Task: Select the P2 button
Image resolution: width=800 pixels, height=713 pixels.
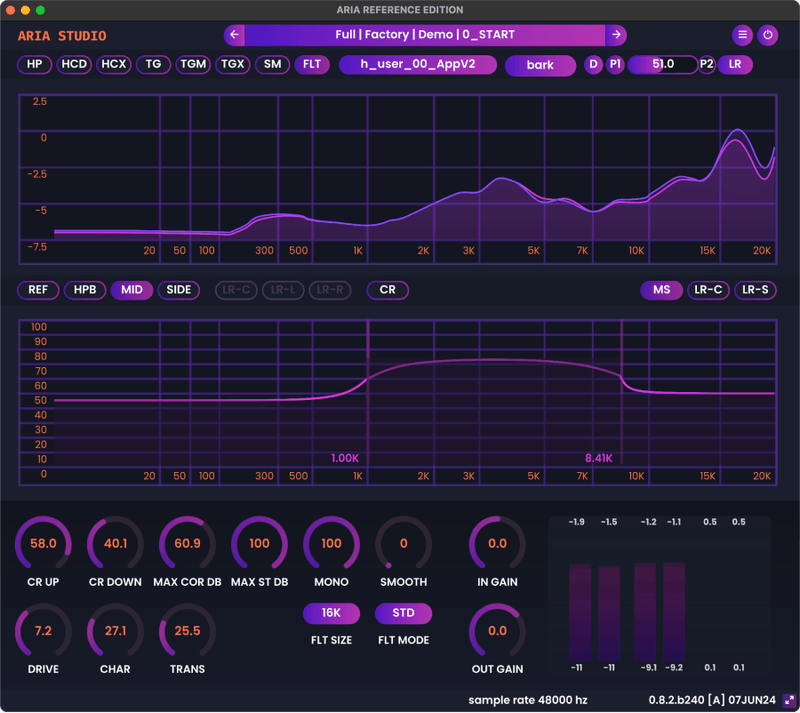Action: click(x=707, y=64)
